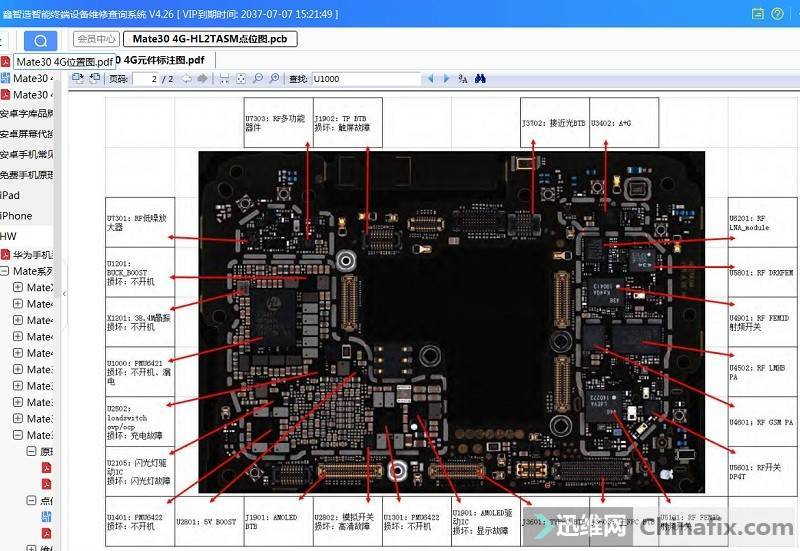
Task: Go to next page arrow in PDF toolbar
Action: click(202, 78)
